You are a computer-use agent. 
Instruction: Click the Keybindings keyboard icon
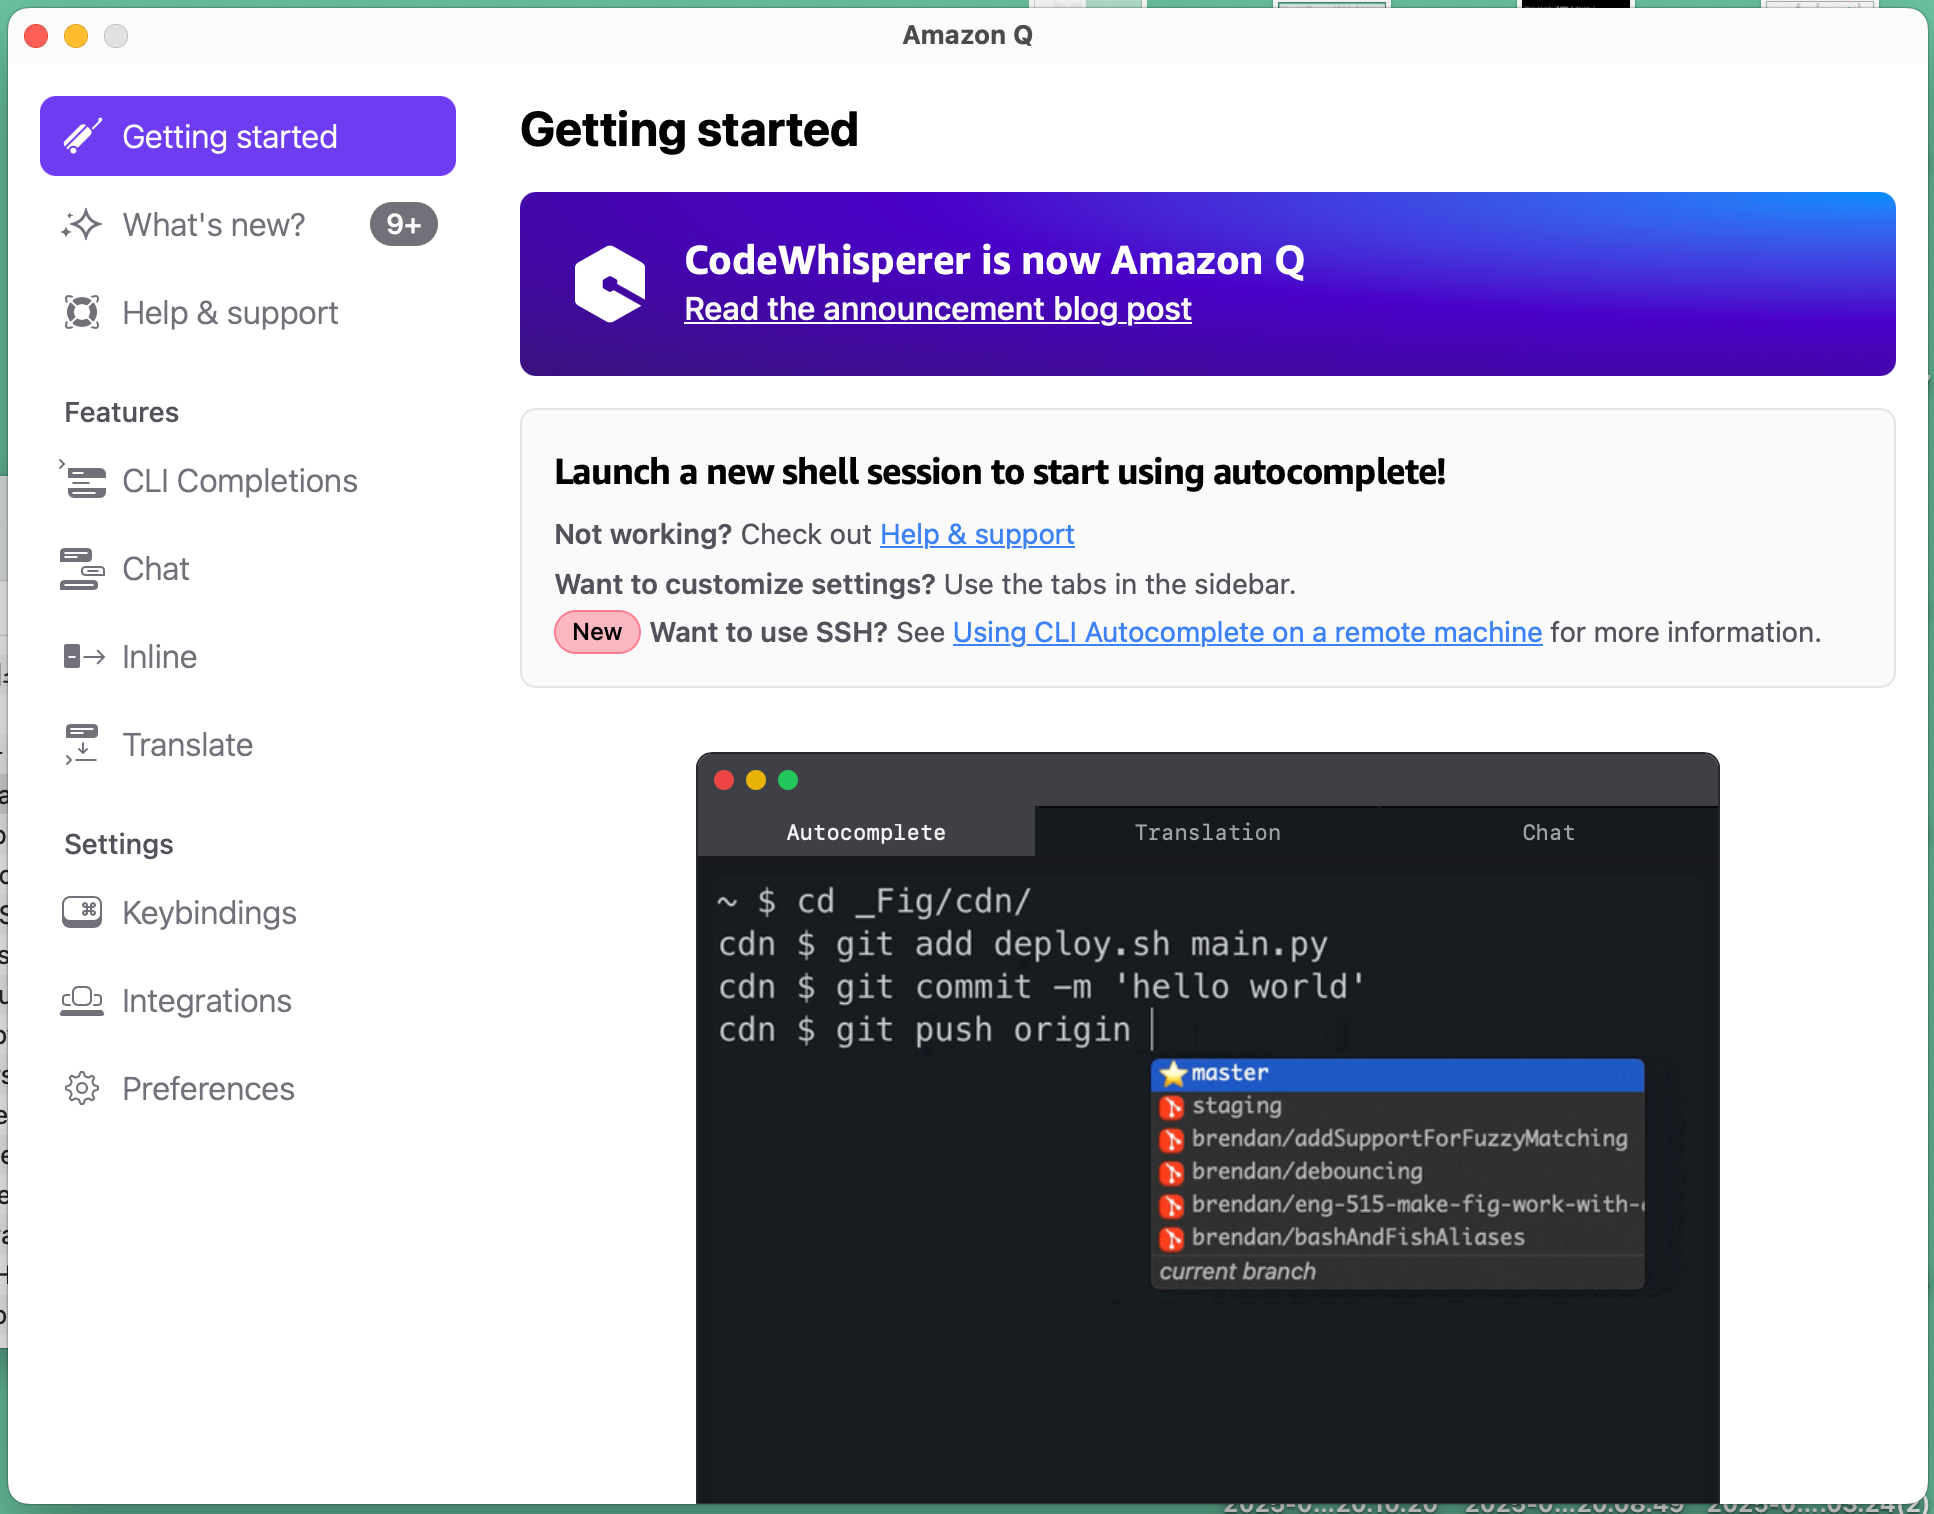82,912
